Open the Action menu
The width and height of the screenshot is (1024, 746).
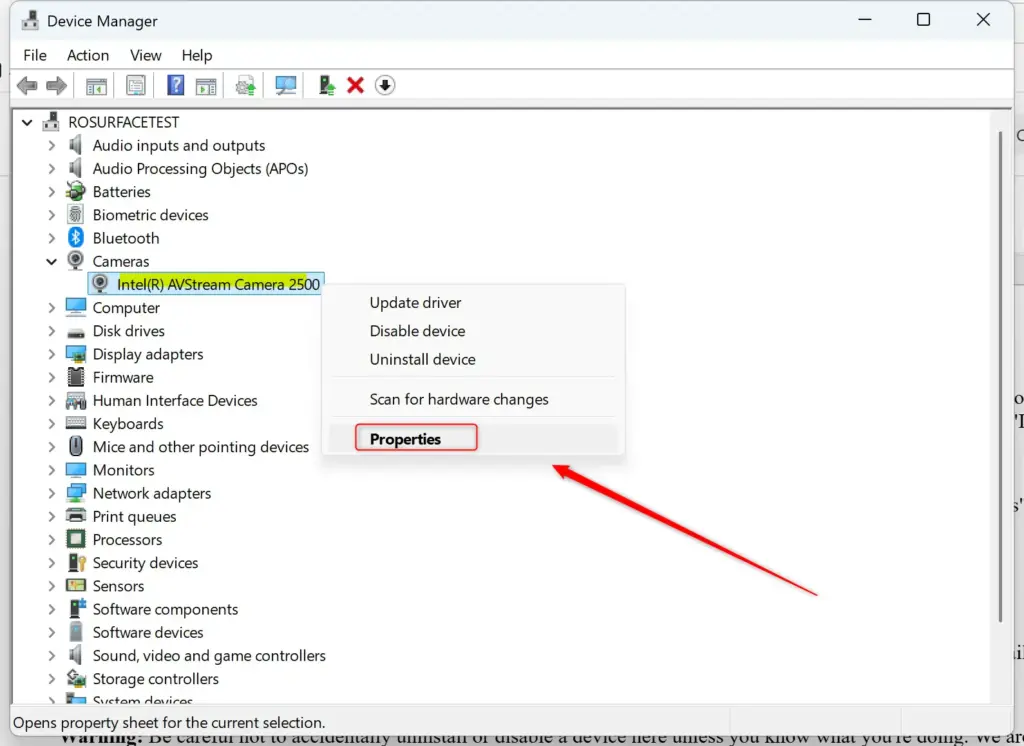88,56
